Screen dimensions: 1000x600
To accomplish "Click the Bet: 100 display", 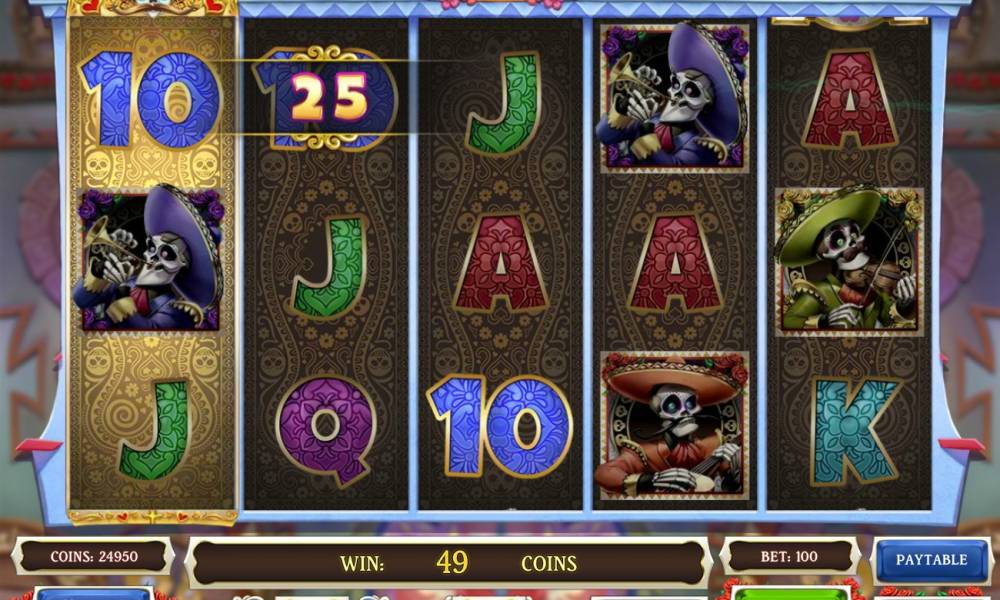I will coord(789,557).
